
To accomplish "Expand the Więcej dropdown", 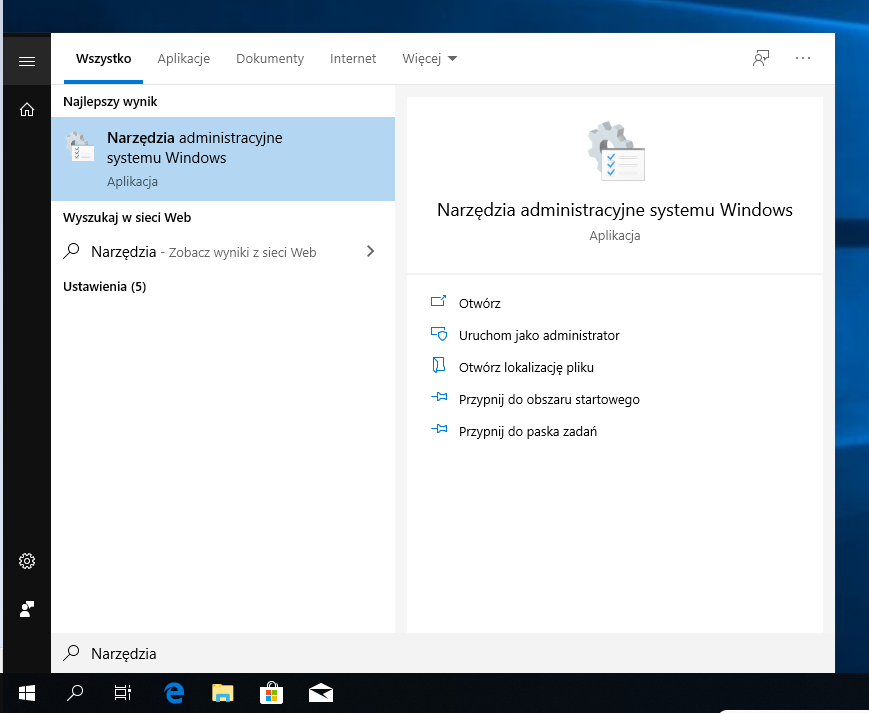I will [x=430, y=59].
